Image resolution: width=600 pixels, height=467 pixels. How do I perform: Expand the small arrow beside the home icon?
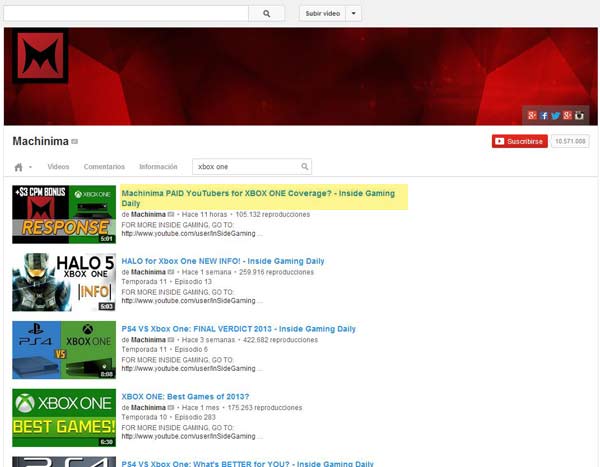(30, 167)
